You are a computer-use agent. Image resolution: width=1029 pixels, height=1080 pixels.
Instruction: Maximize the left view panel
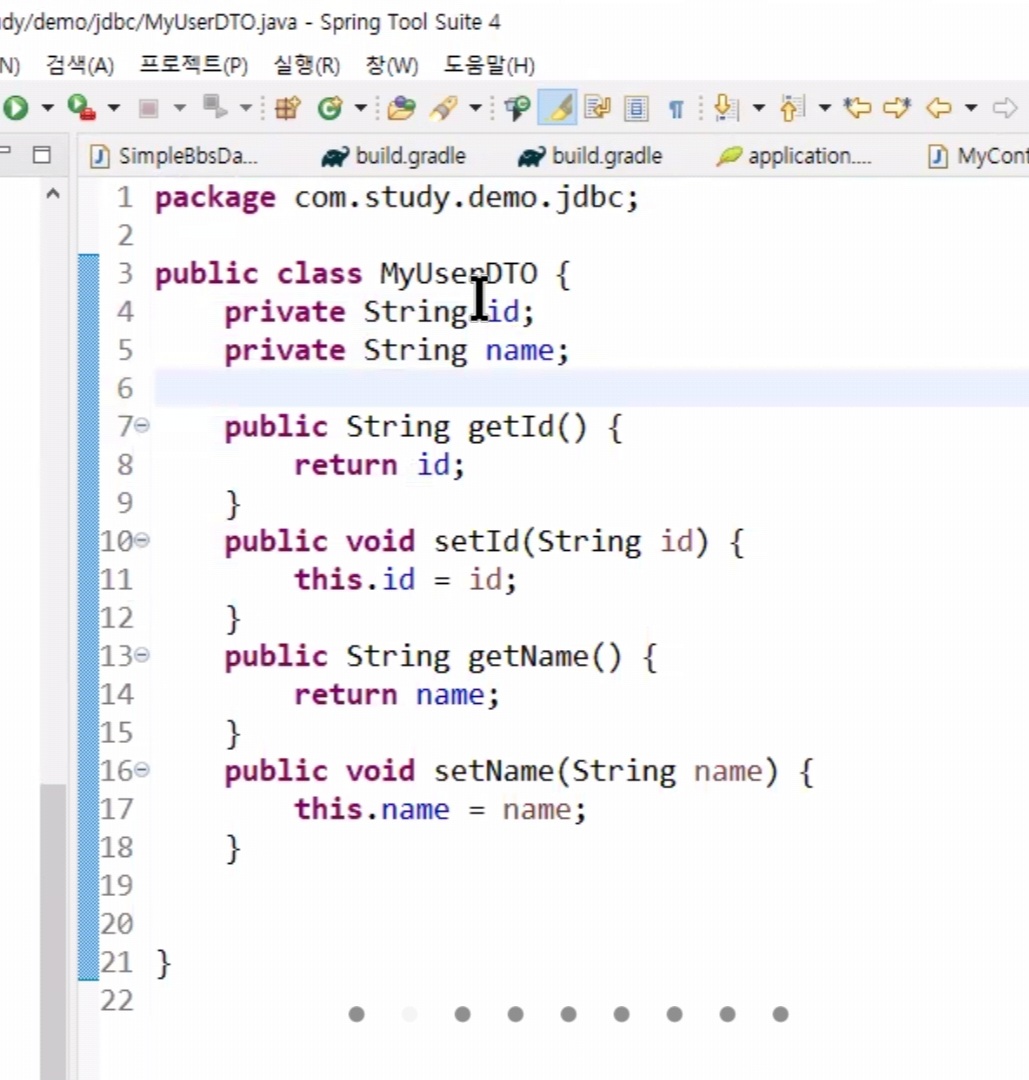[42, 155]
